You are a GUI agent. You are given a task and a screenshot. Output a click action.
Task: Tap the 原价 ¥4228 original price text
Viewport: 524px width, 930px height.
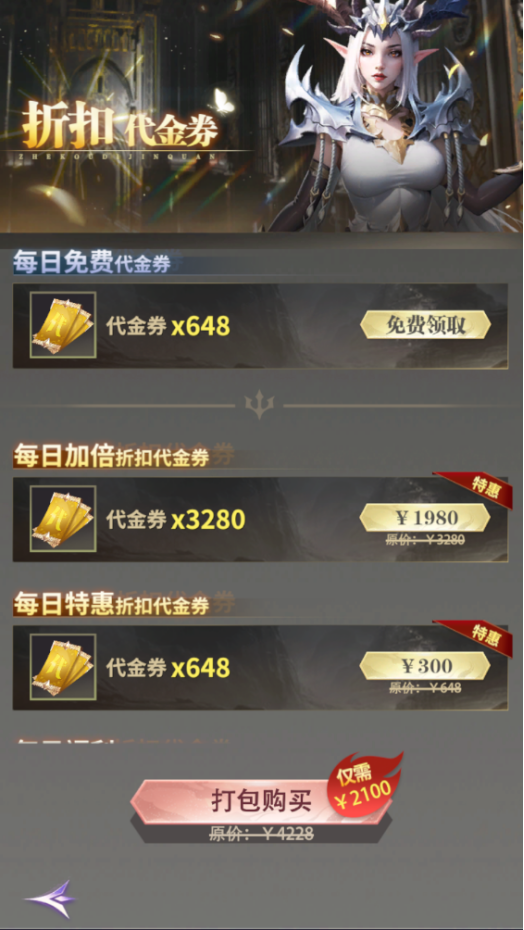tap(262, 833)
